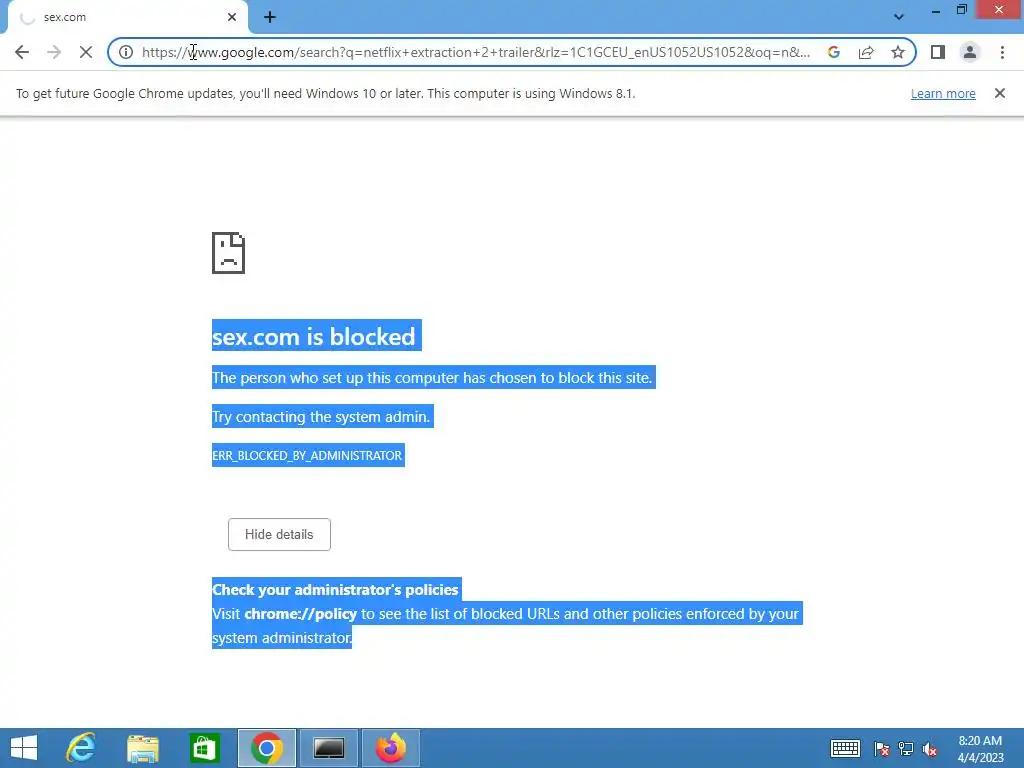Open the Learn more link
The image size is (1024, 768).
tap(943, 93)
